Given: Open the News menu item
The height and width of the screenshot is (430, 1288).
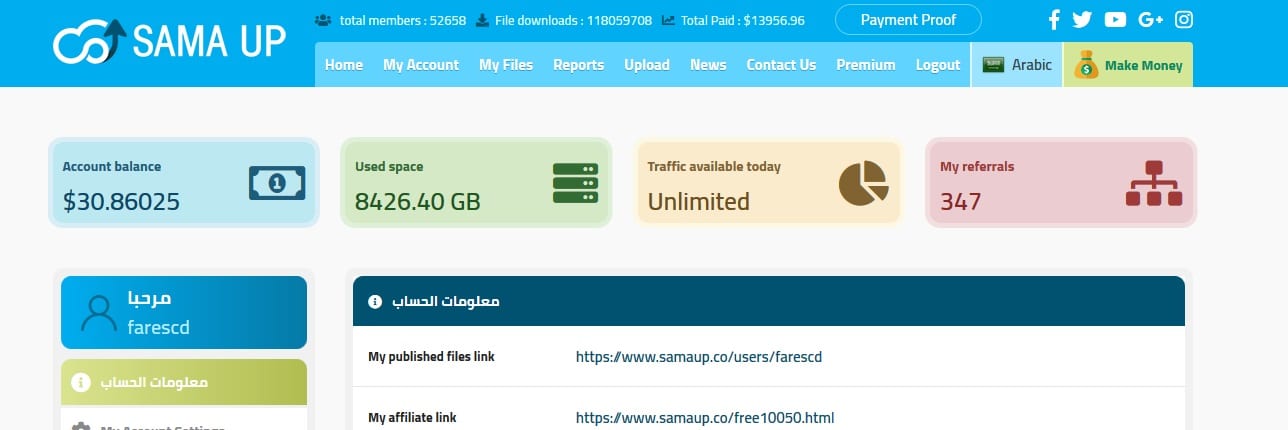Looking at the screenshot, I should (x=708, y=65).
